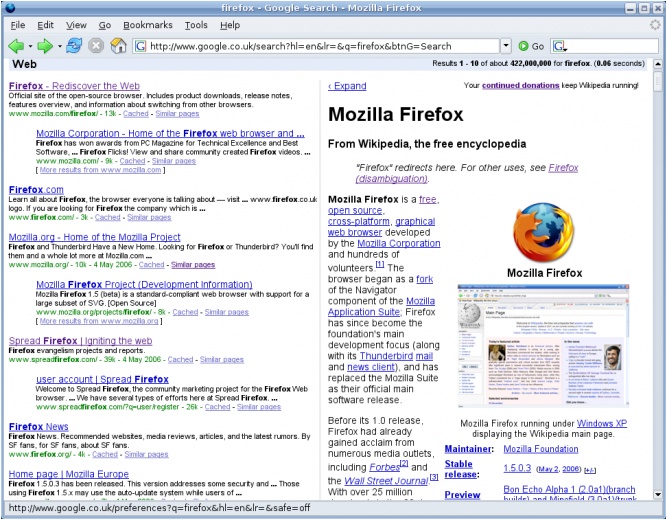The image size is (667, 520).
Task: Go to the Home page icon
Action: (118, 46)
